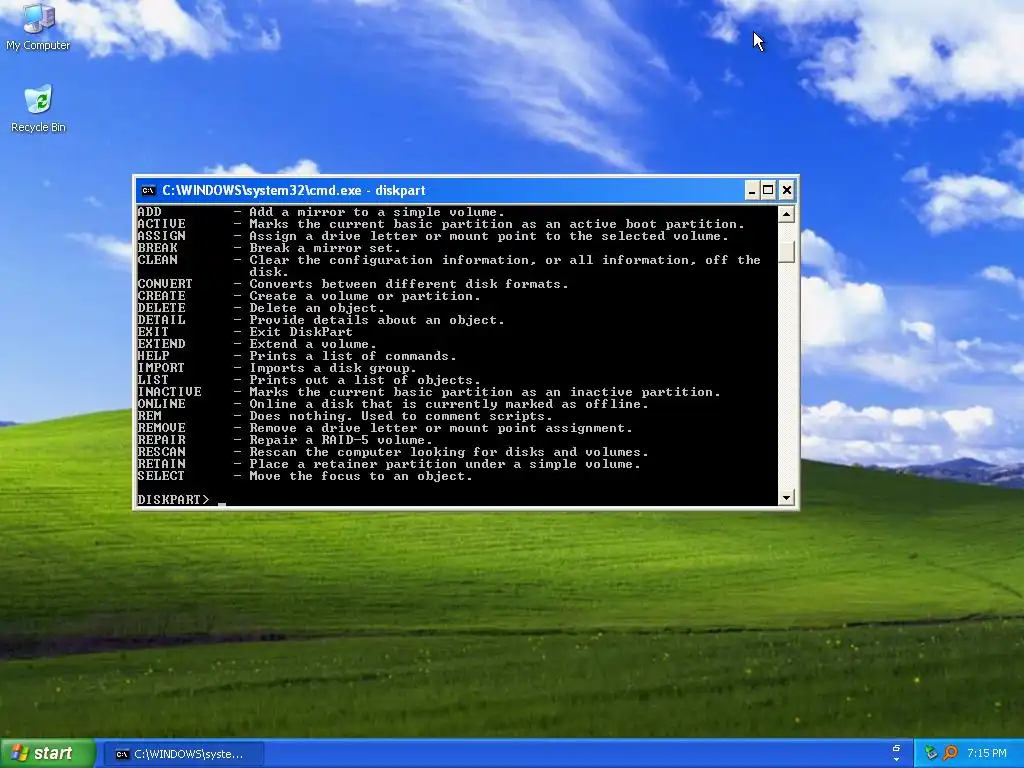Click the ADD command text

(150, 212)
